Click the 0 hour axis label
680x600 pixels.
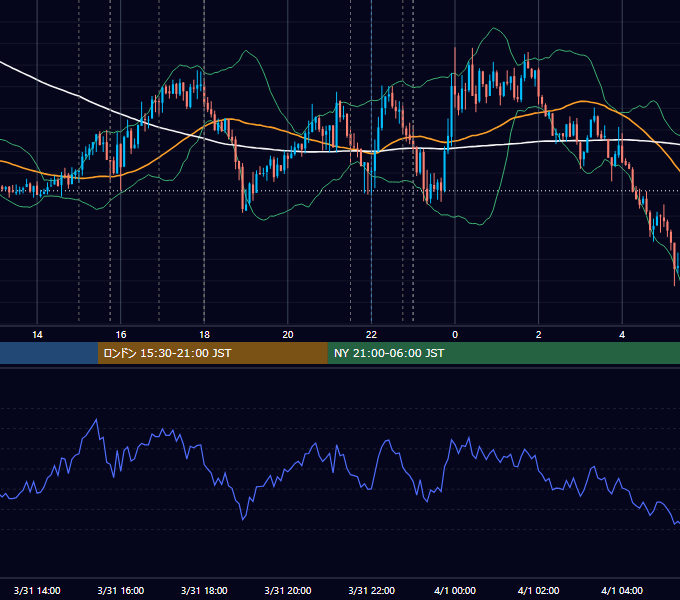(x=455, y=335)
